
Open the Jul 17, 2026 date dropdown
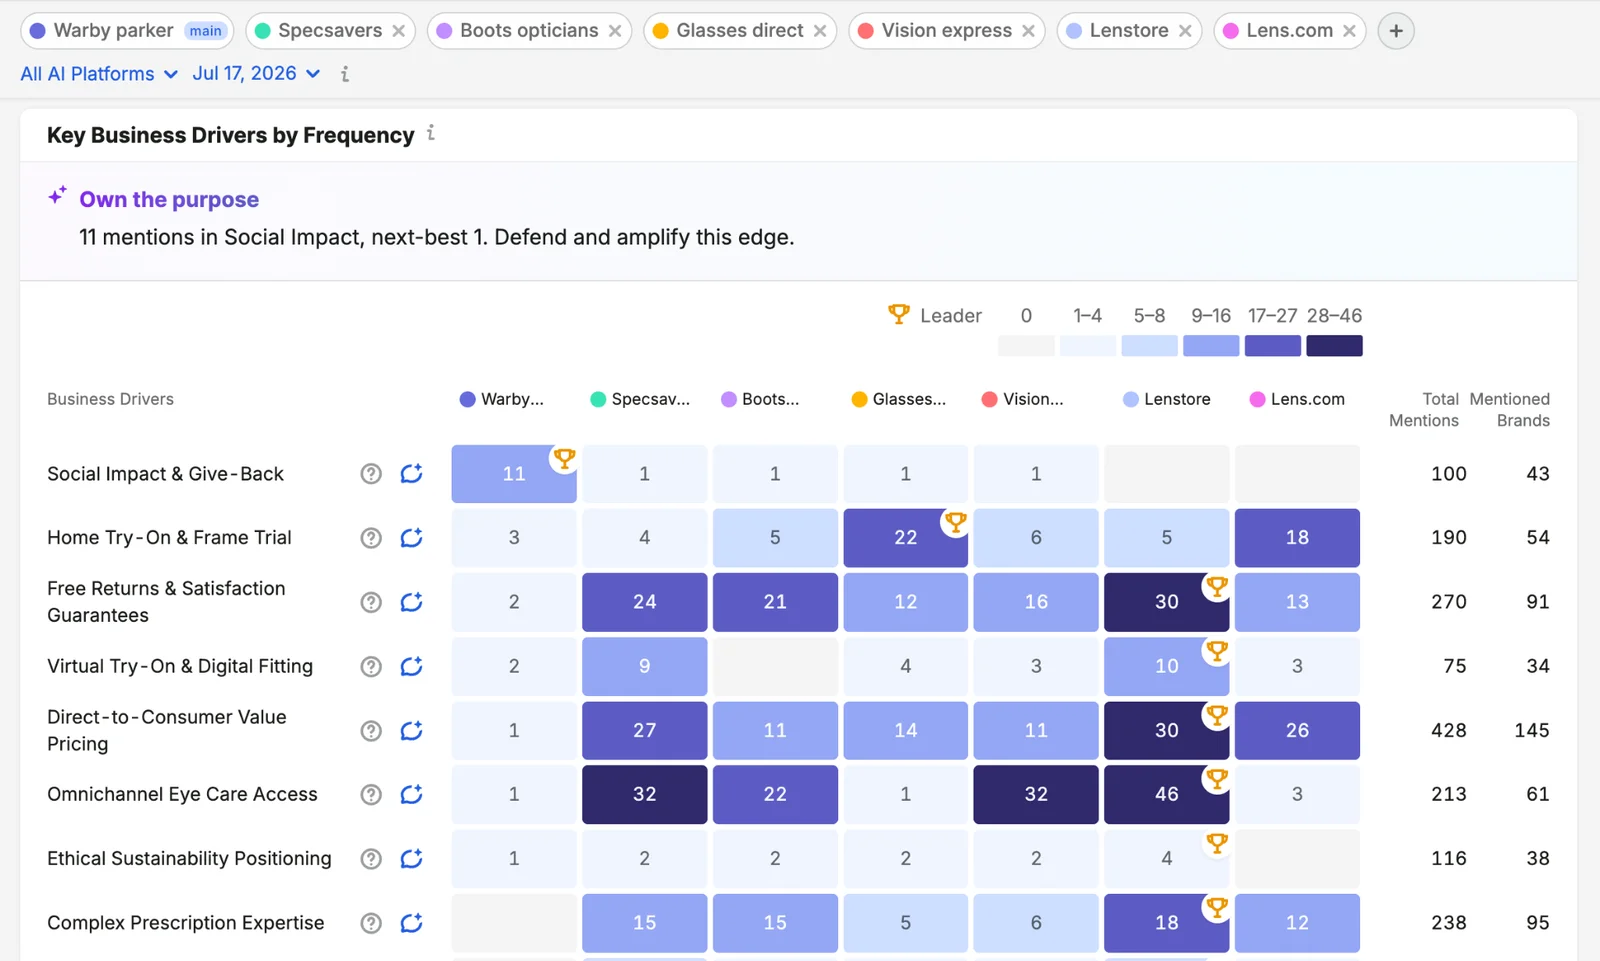pos(256,74)
